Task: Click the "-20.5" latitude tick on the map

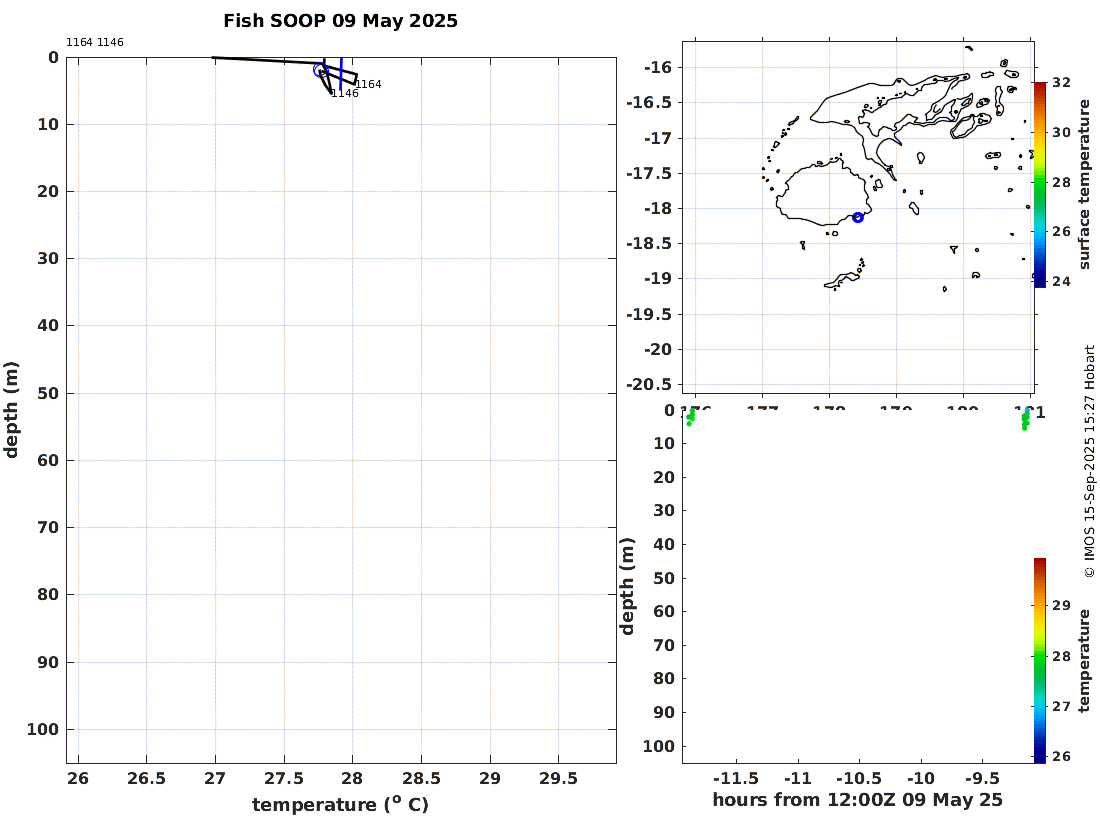Action: pyautogui.click(x=650, y=384)
